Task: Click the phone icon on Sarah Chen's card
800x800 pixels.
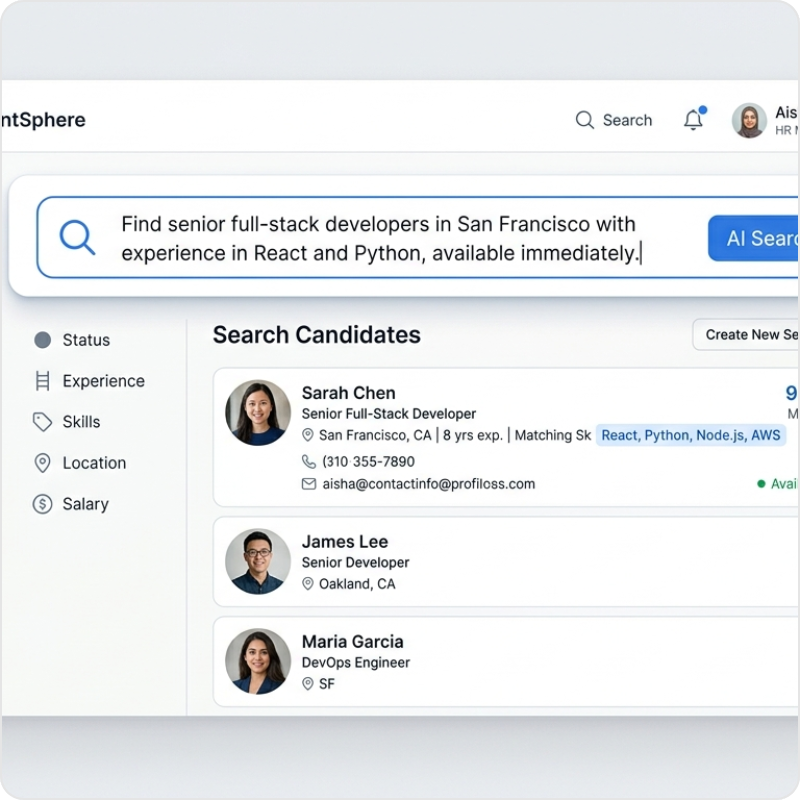Action: 308,462
